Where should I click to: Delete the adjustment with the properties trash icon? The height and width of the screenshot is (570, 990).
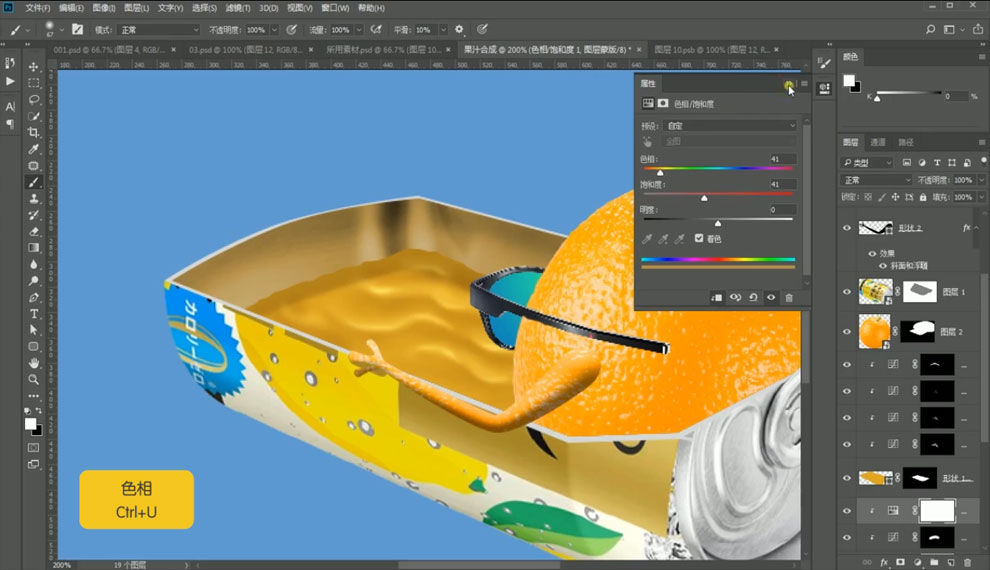tap(789, 297)
